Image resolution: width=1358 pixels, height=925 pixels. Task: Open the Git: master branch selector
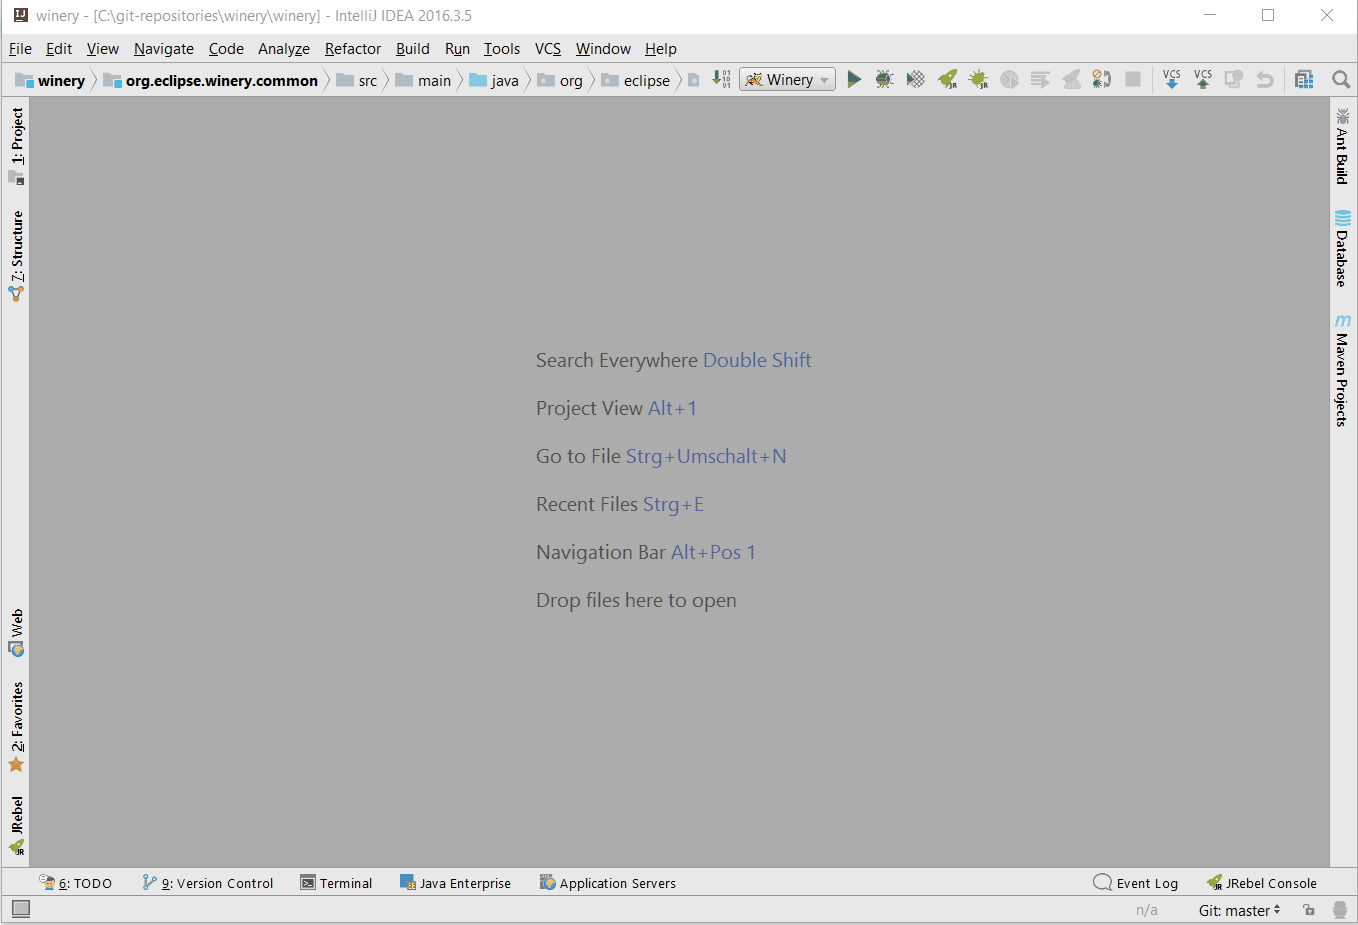click(x=1239, y=910)
